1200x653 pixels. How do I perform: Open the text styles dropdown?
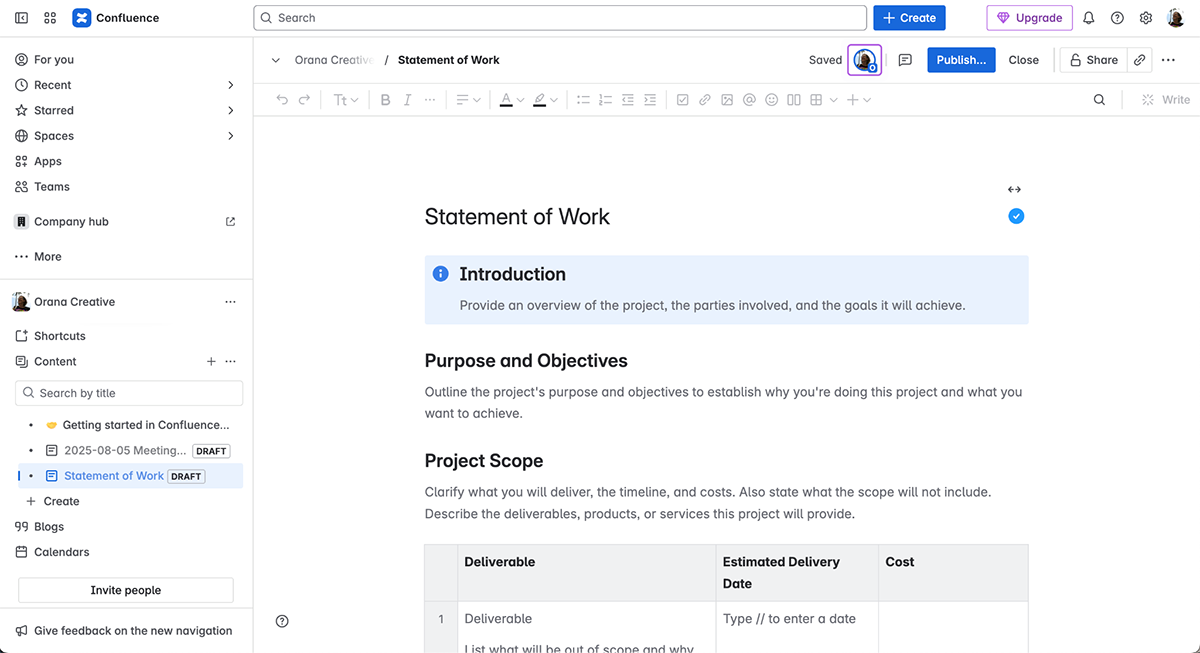click(346, 99)
